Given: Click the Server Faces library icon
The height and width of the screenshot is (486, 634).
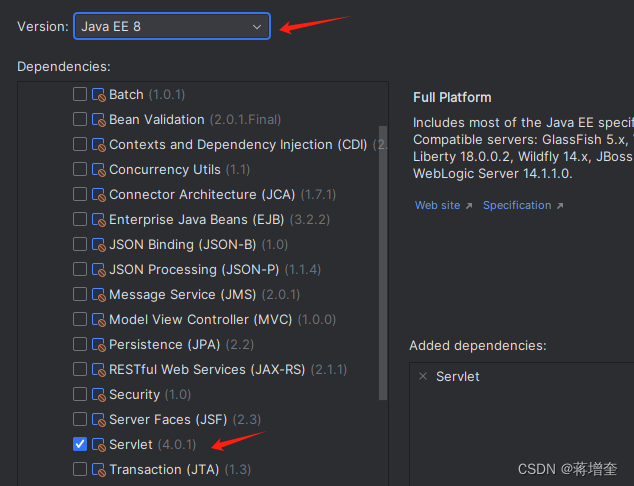Looking at the screenshot, I should pos(99,420).
